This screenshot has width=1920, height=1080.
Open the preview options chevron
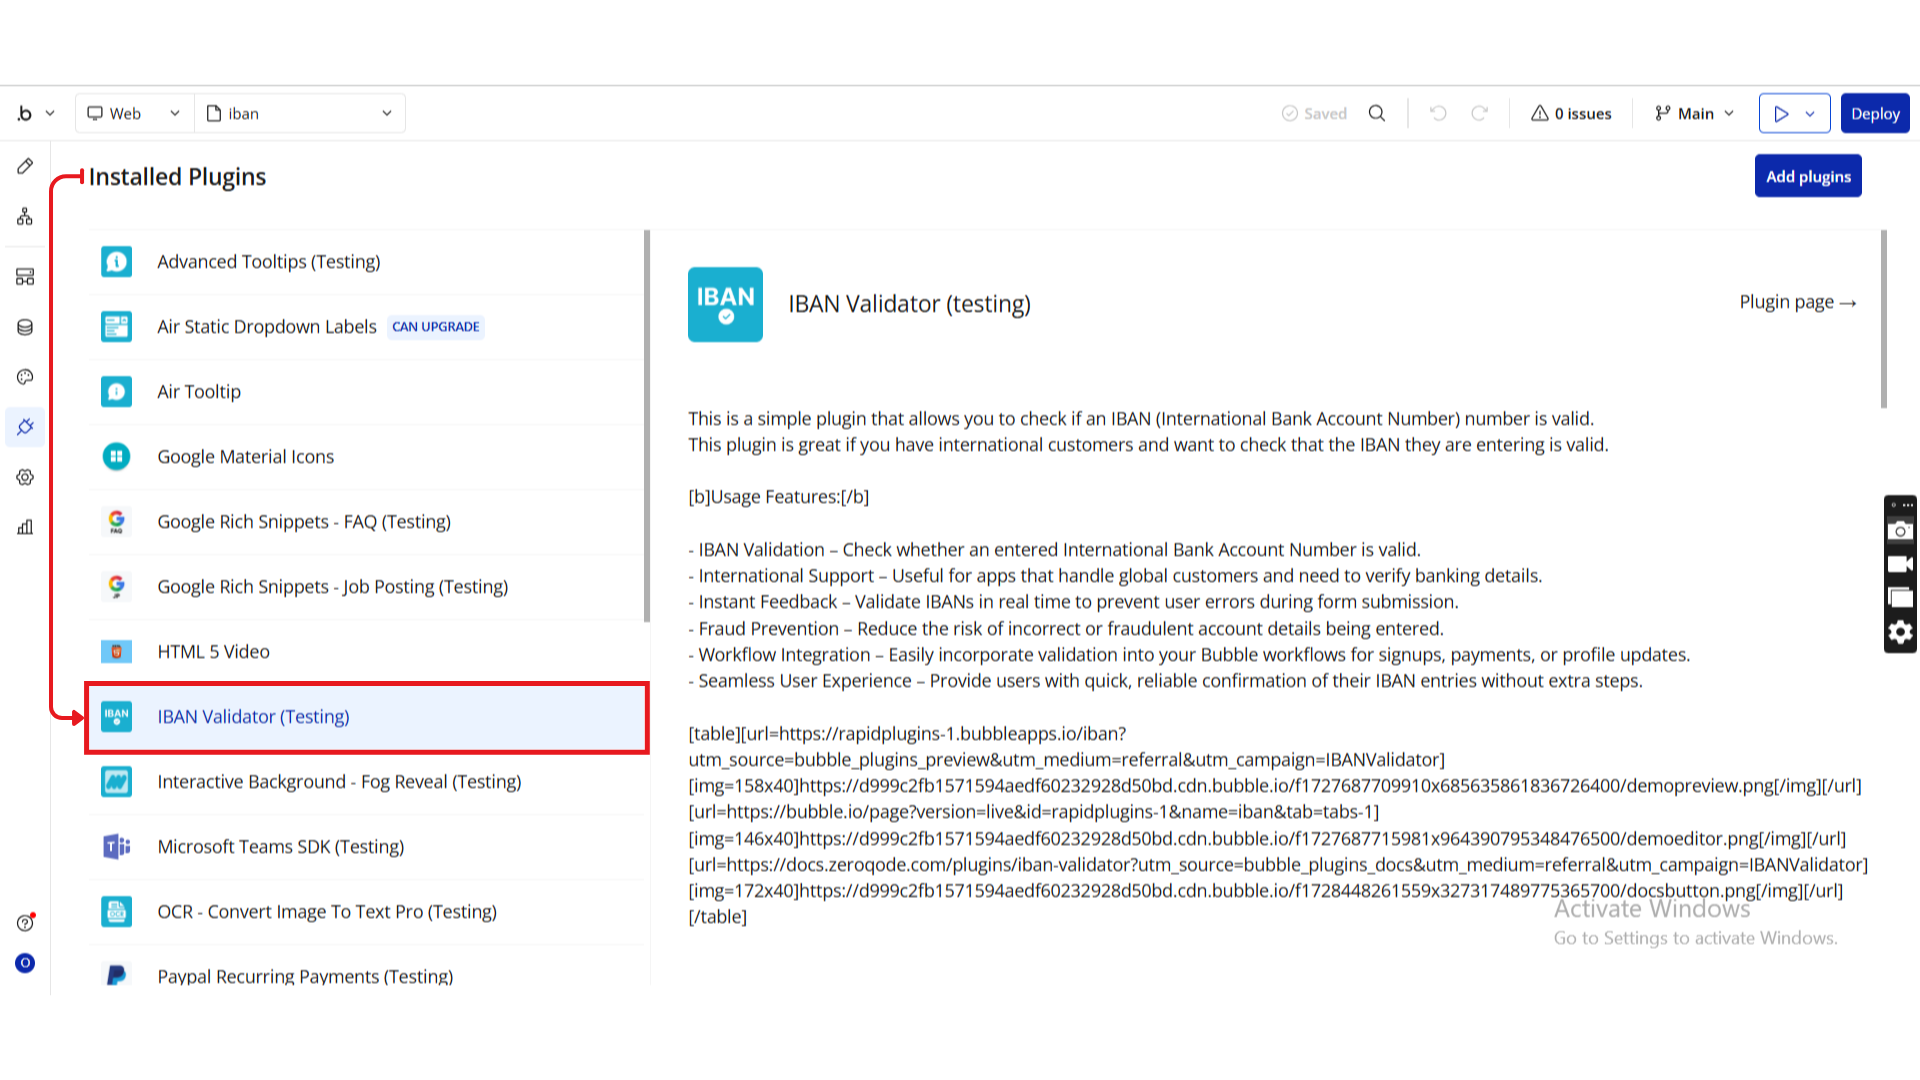(x=1810, y=114)
